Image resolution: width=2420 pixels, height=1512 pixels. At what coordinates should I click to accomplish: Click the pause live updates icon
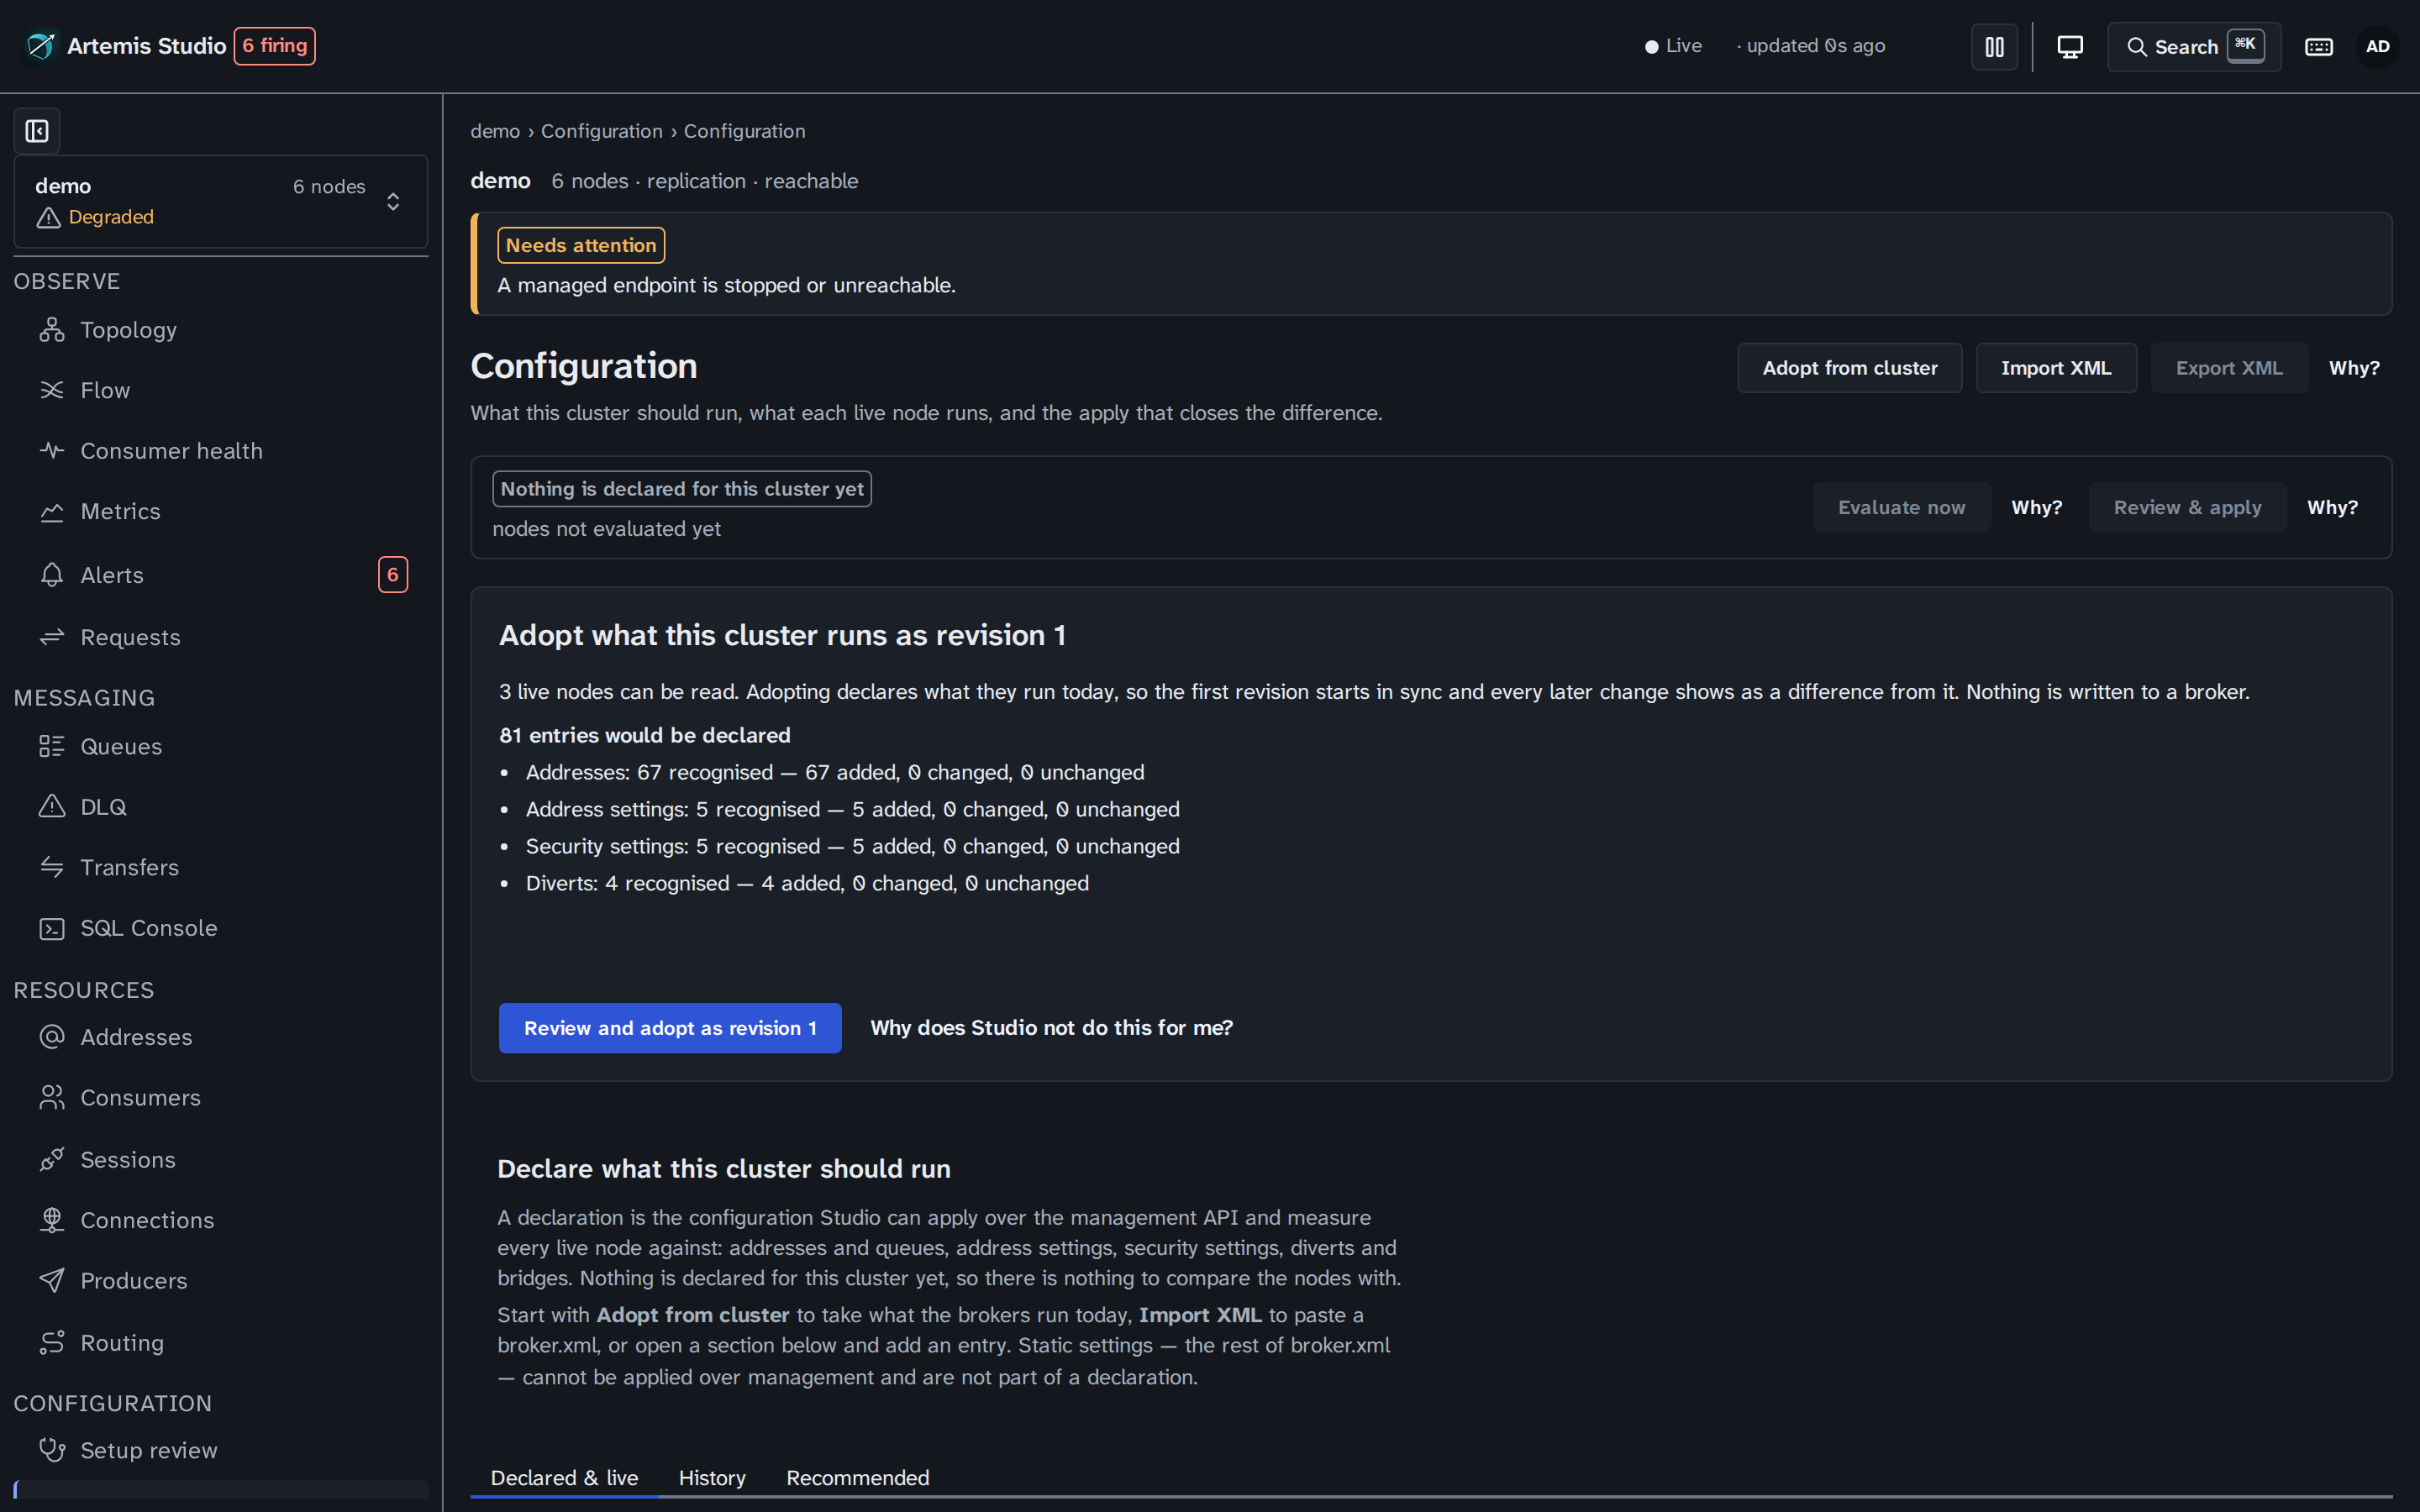point(1994,47)
